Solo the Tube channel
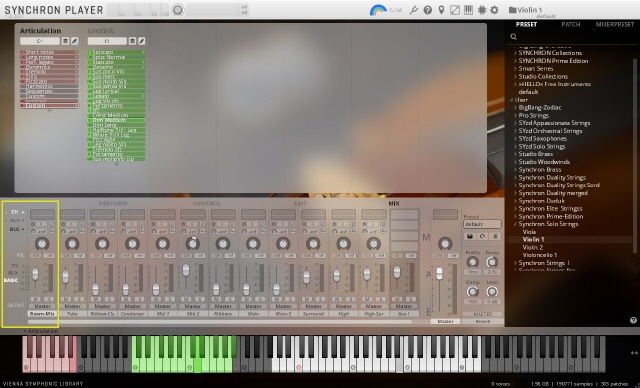Viewport: 640px width, 388px height. (78, 299)
